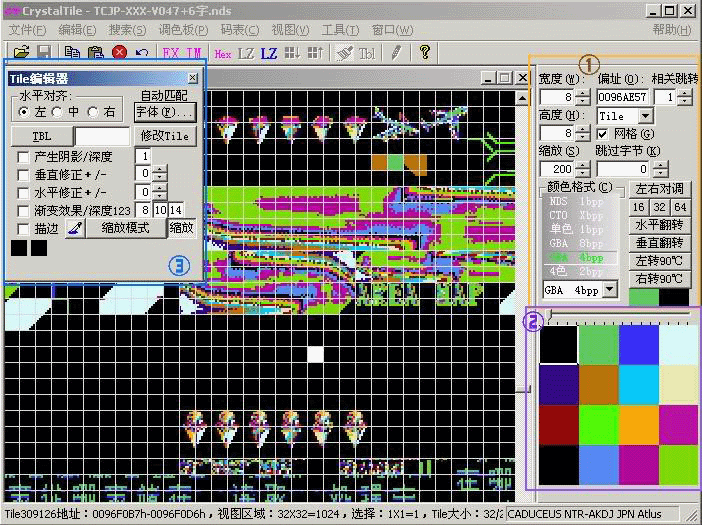Open the 码表(C) menu

(x=240, y=30)
